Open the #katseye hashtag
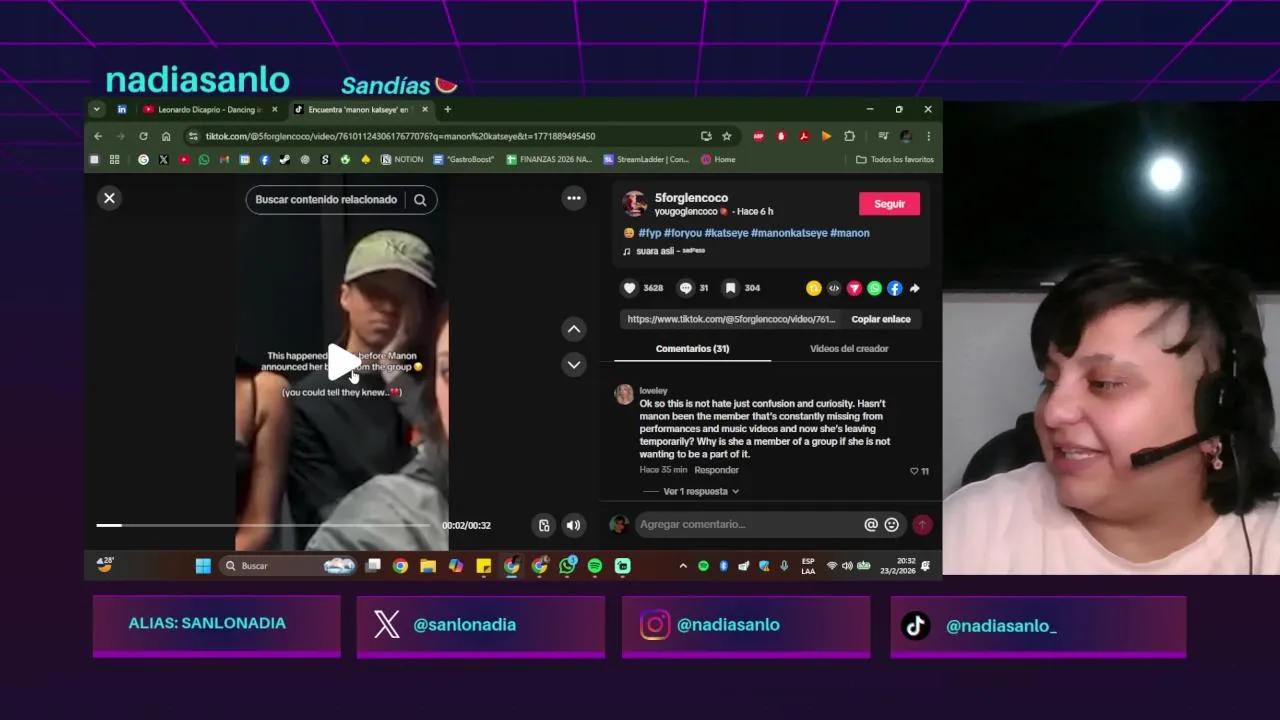1280x720 pixels. click(726, 233)
